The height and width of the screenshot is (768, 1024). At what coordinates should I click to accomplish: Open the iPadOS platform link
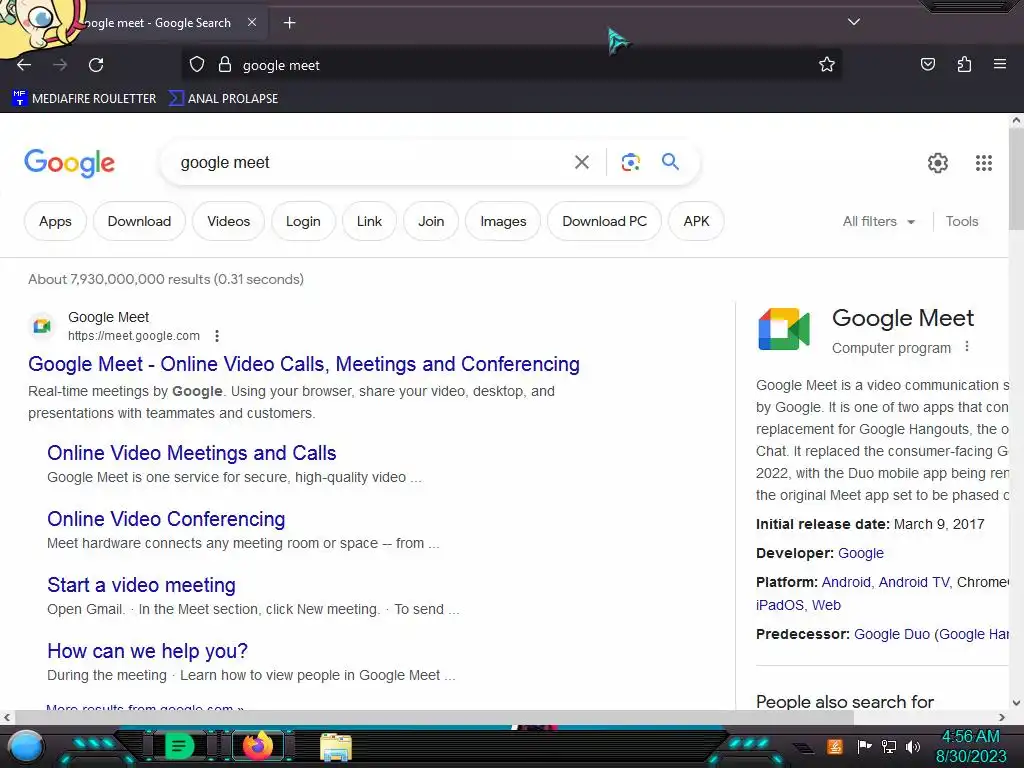[x=780, y=605]
